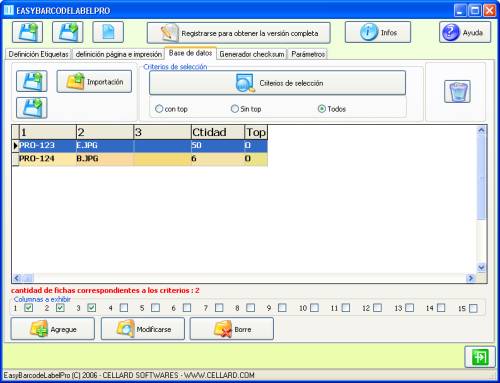Click the Importación button
Screen dimensions: 500x383
click(x=94, y=82)
